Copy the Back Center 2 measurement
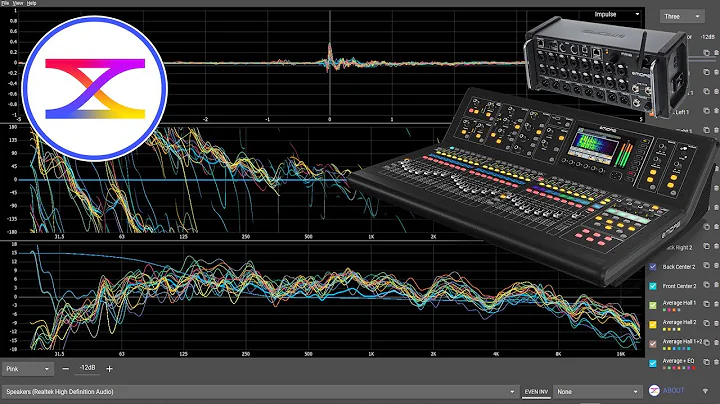Screen dimensions: 720x404 [706, 266]
